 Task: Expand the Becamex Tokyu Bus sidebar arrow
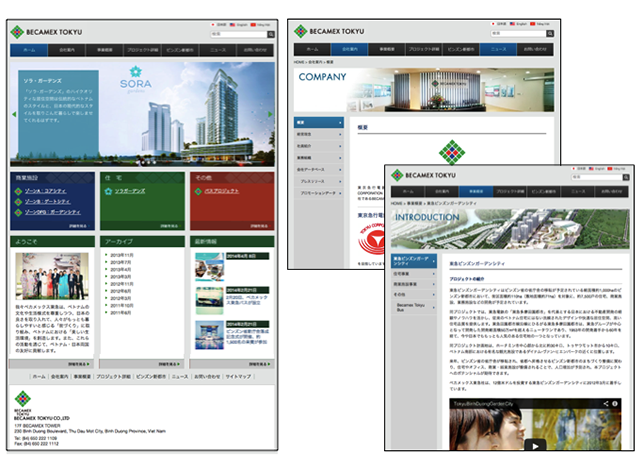point(433,308)
